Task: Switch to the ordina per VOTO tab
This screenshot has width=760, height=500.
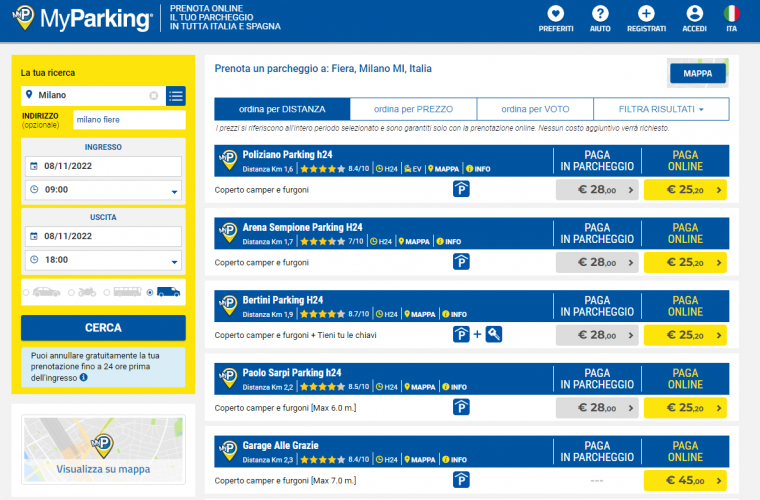Action: (534, 109)
